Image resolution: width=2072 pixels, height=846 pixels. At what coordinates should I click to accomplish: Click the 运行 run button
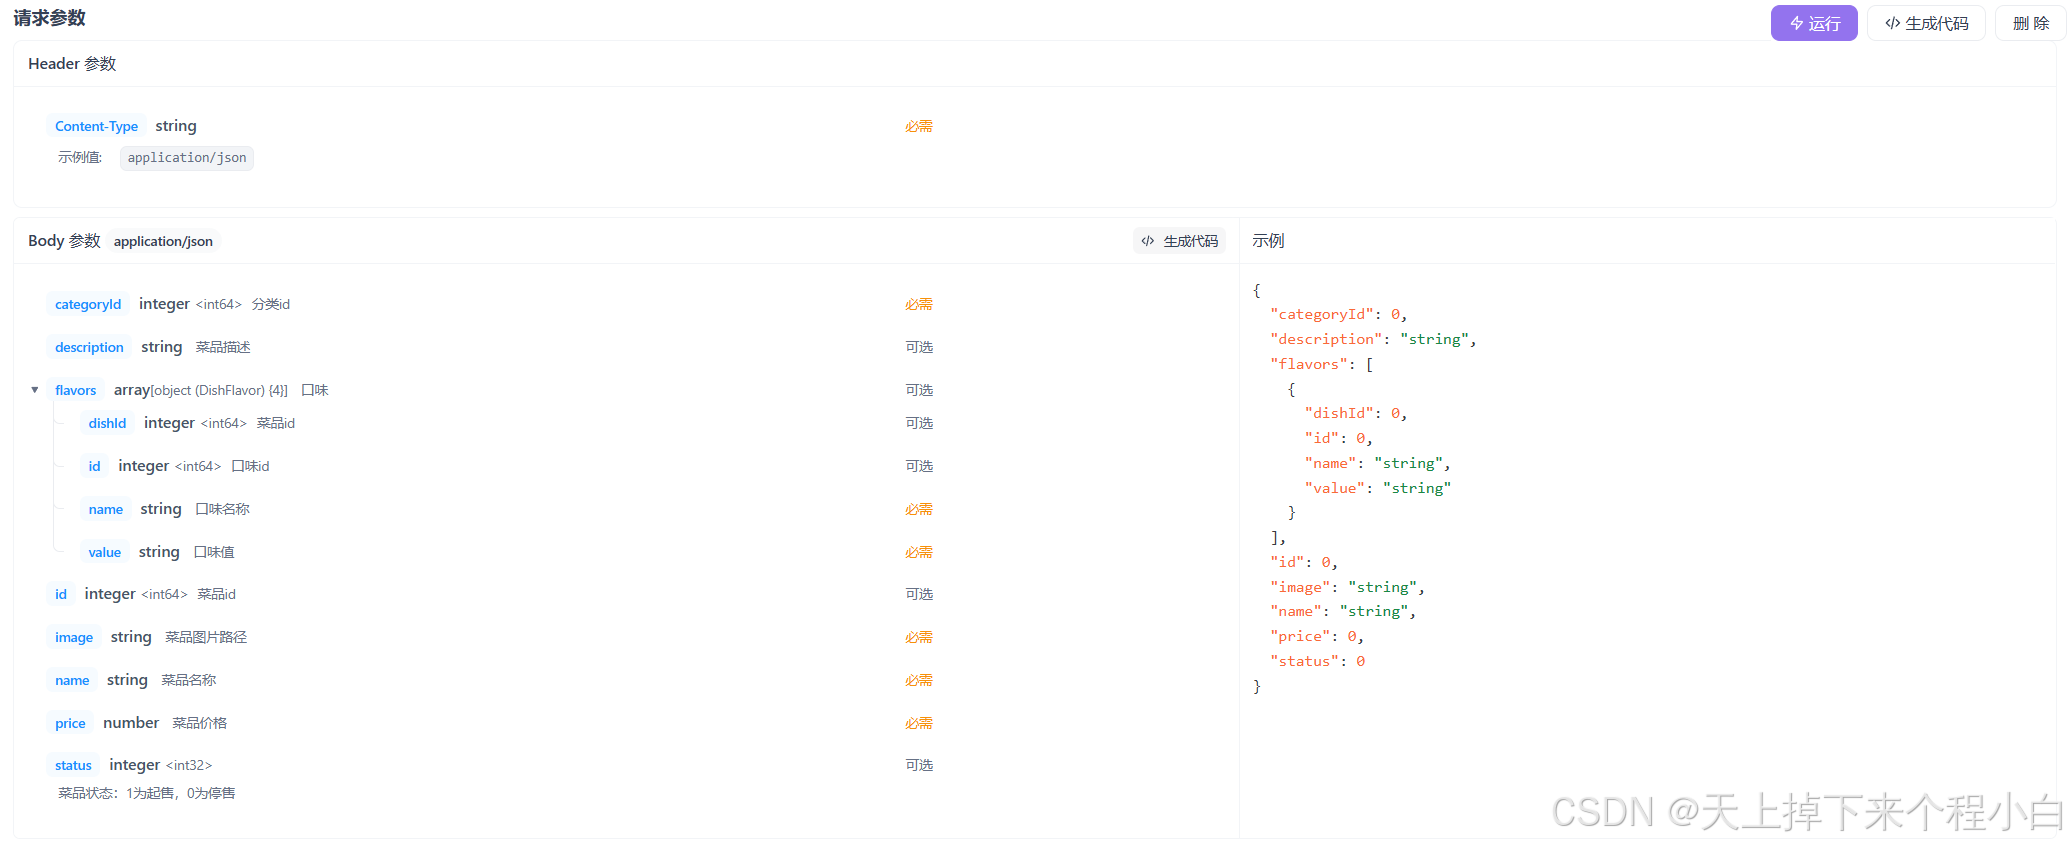(1813, 23)
